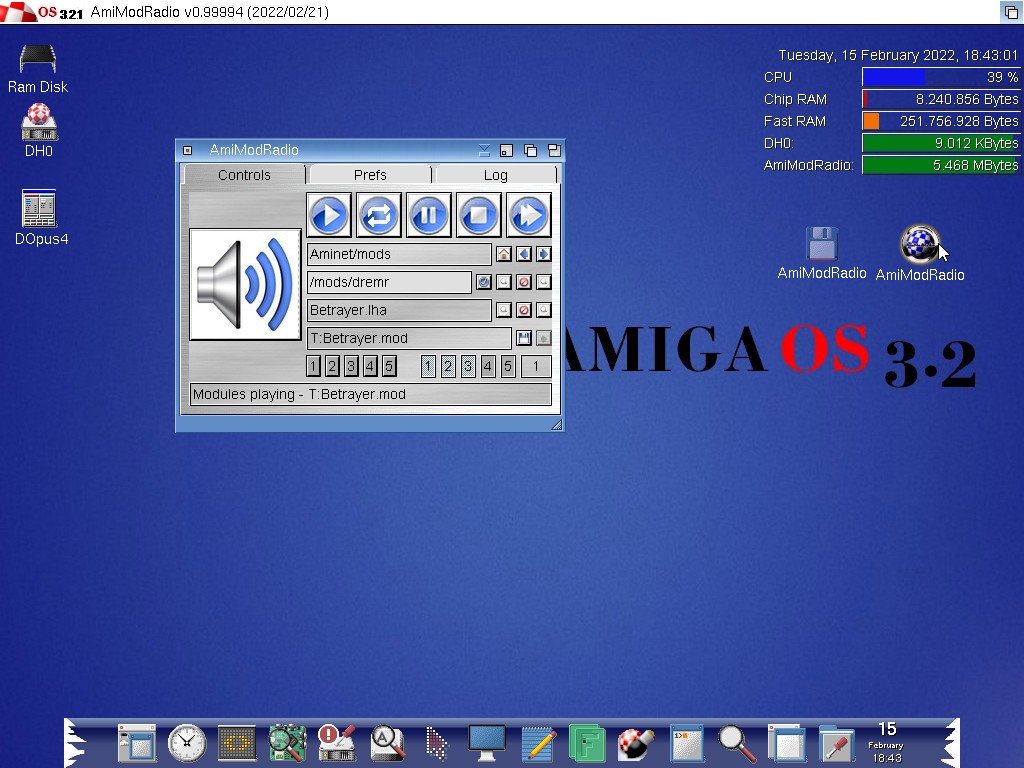This screenshot has height=768, width=1024.
Task: Click the red ban icon beside Betrayer.lha
Action: [x=524, y=310]
